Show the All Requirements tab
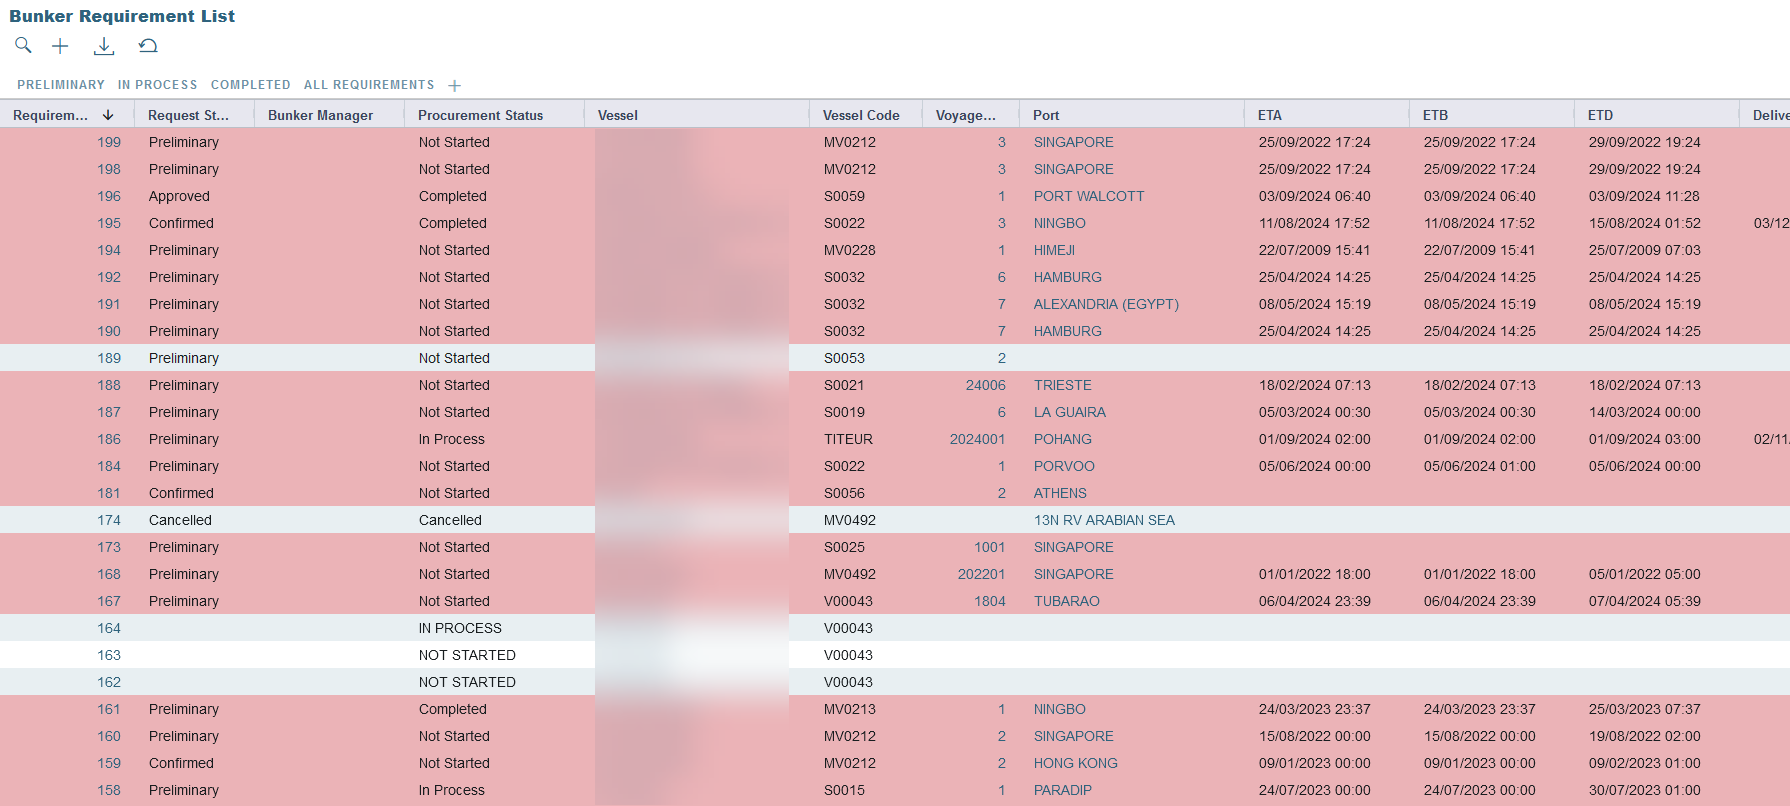Image resolution: width=1790 pixels, height=806 pixels. point(369,85)
